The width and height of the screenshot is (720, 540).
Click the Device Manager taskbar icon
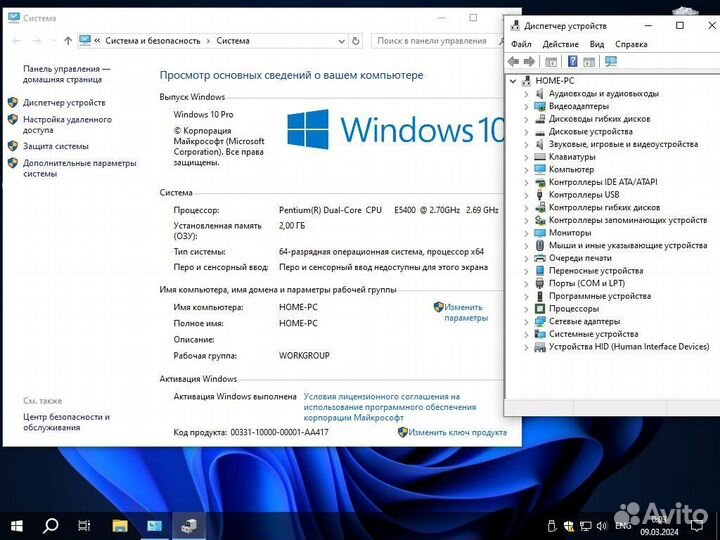[189, 525]
